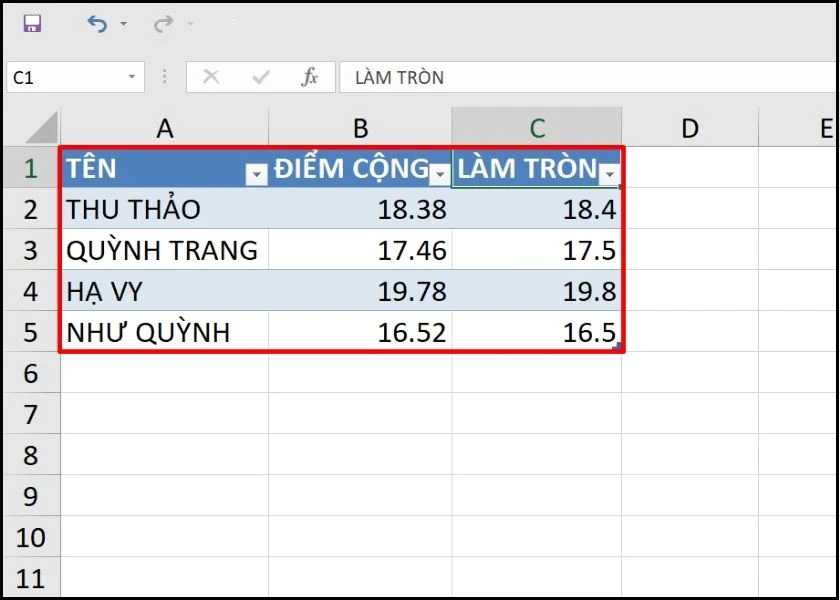Click the Cancel X icon in formula bar

[x=211, y=78]
